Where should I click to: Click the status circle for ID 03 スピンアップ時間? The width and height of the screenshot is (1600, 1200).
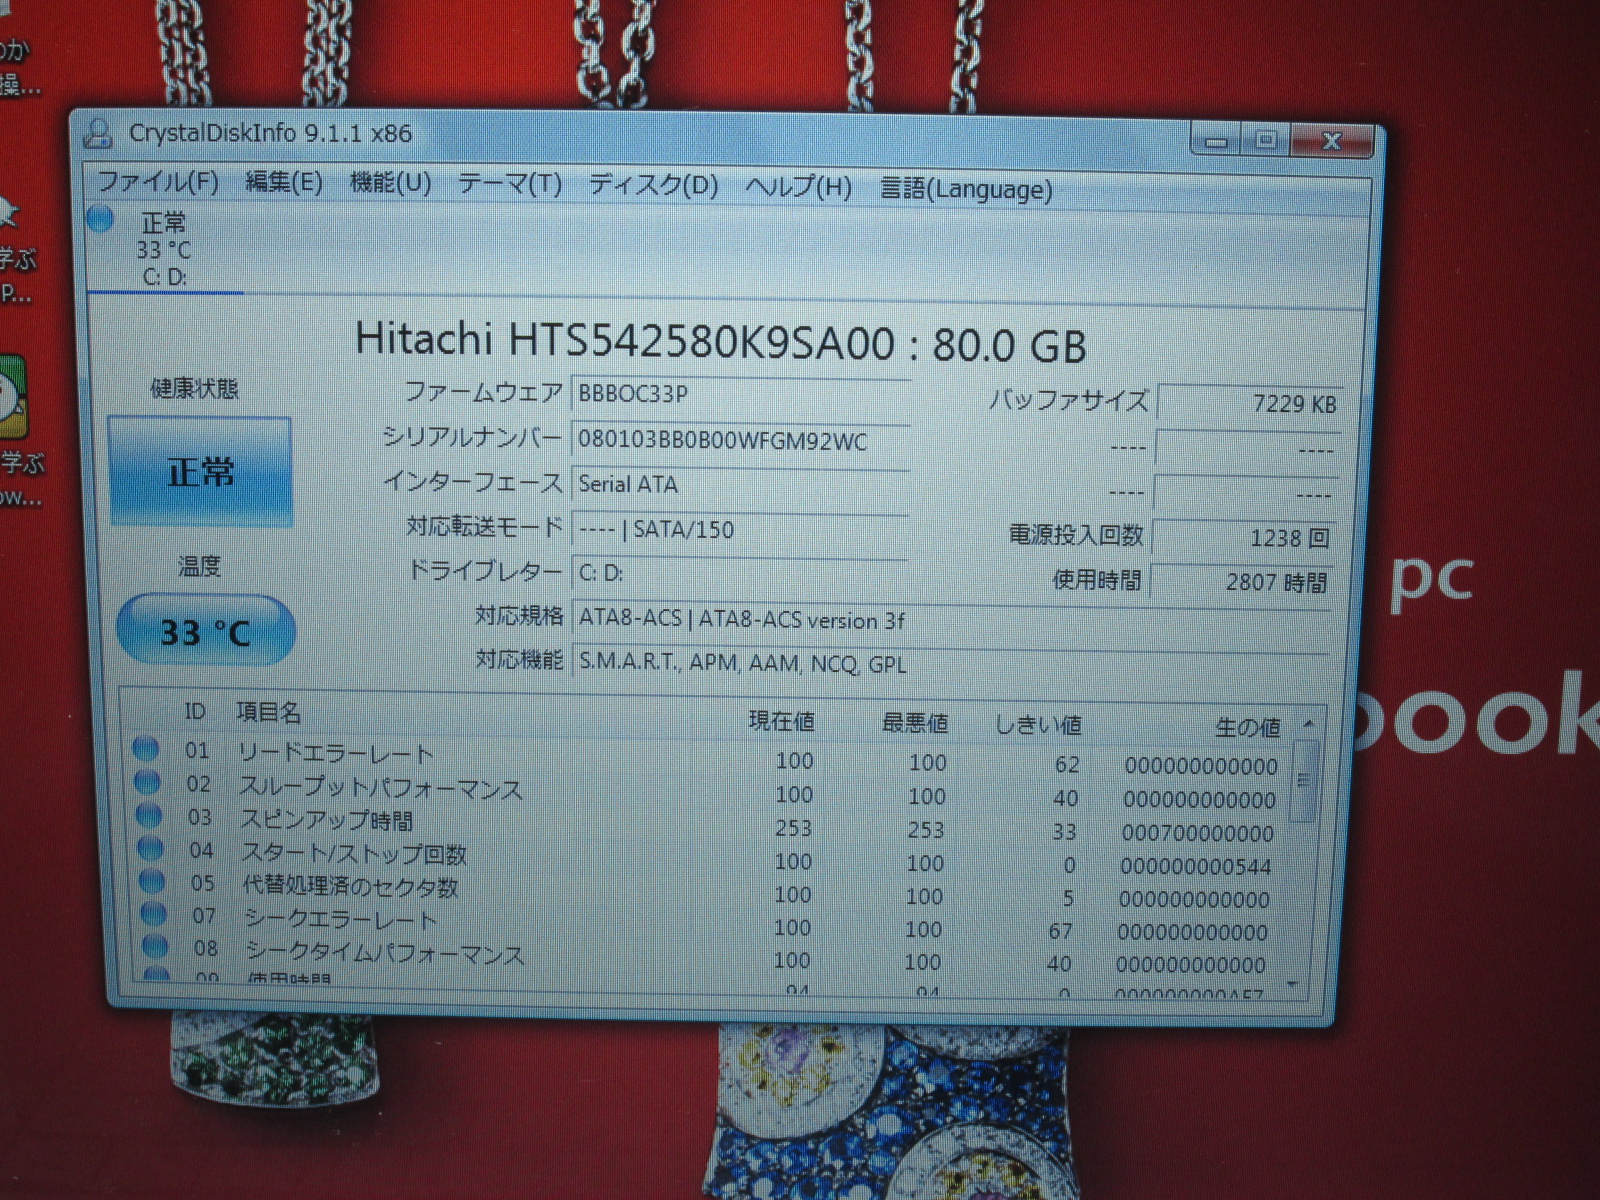click(x=148, y=815)
